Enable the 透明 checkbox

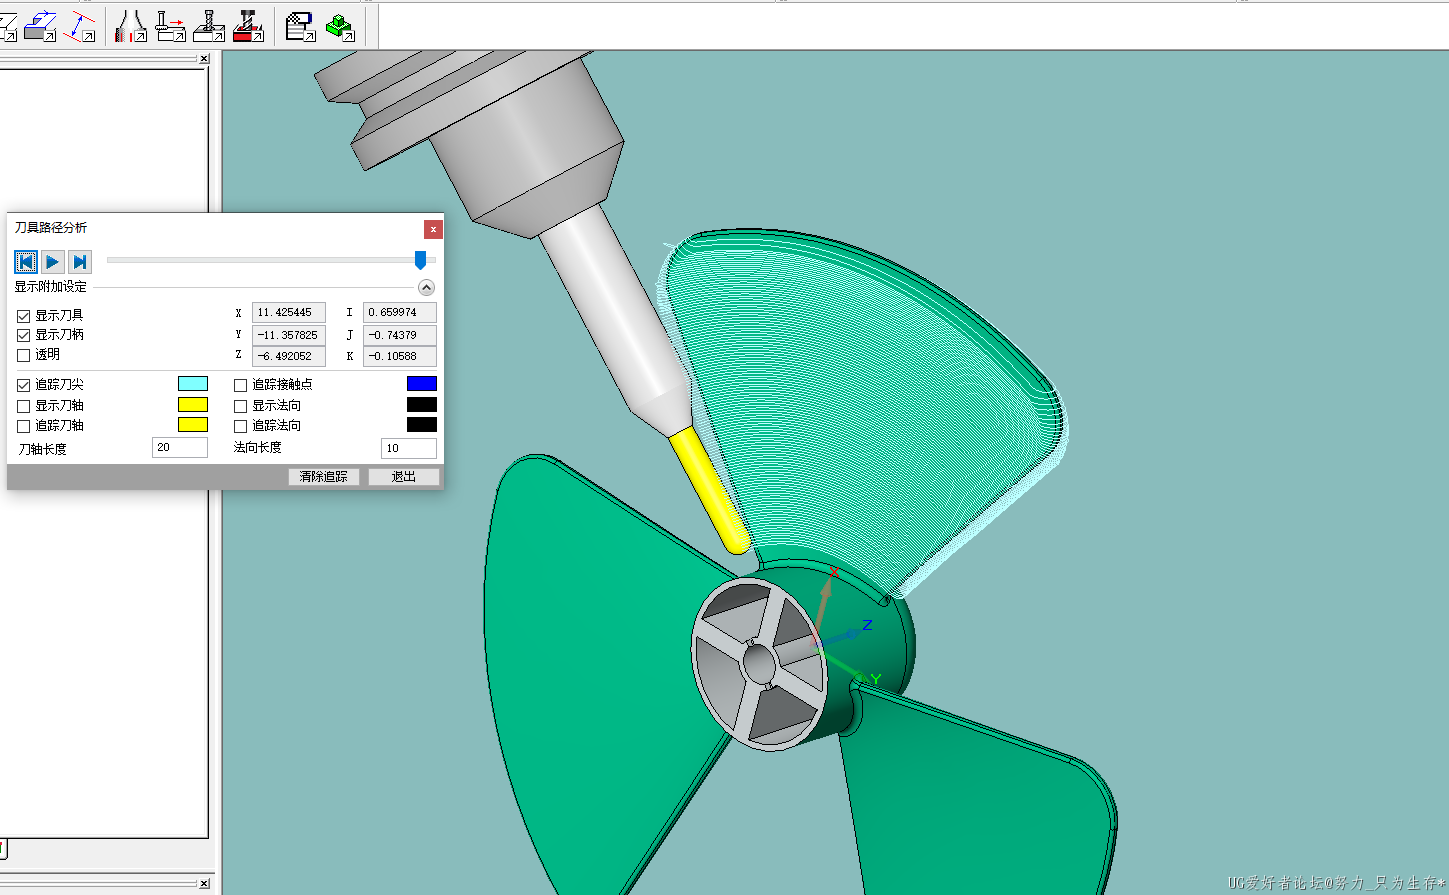pyautogui.click(x=24, y=355)
